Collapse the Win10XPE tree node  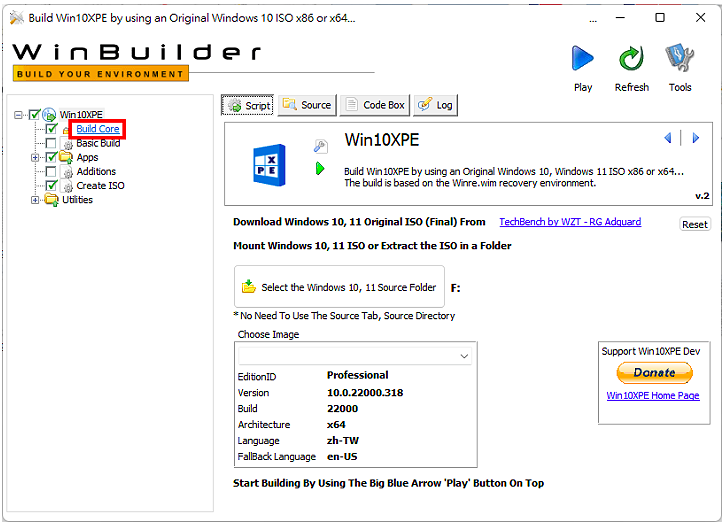(x=18, y=114)
